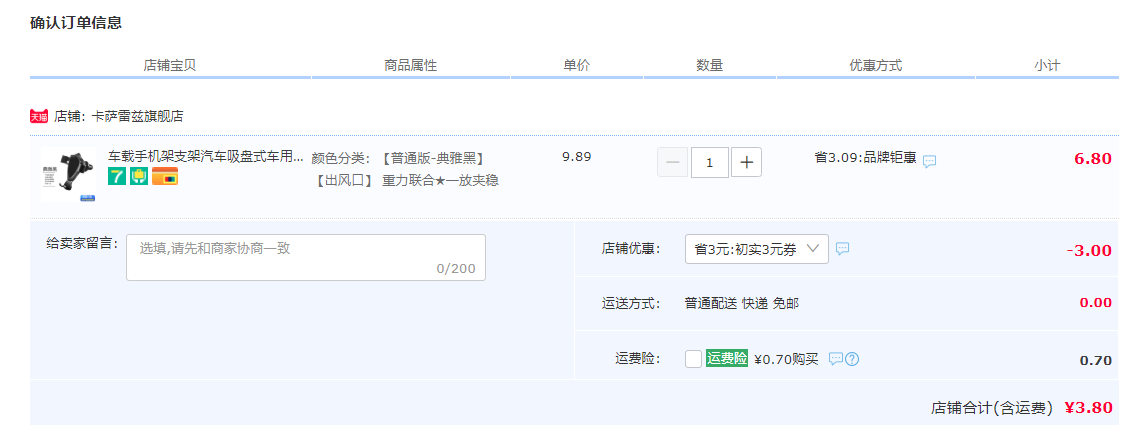Open the store link 卡萨雷兹旗舰店
1143x425 pixels.
pos(138,116)
